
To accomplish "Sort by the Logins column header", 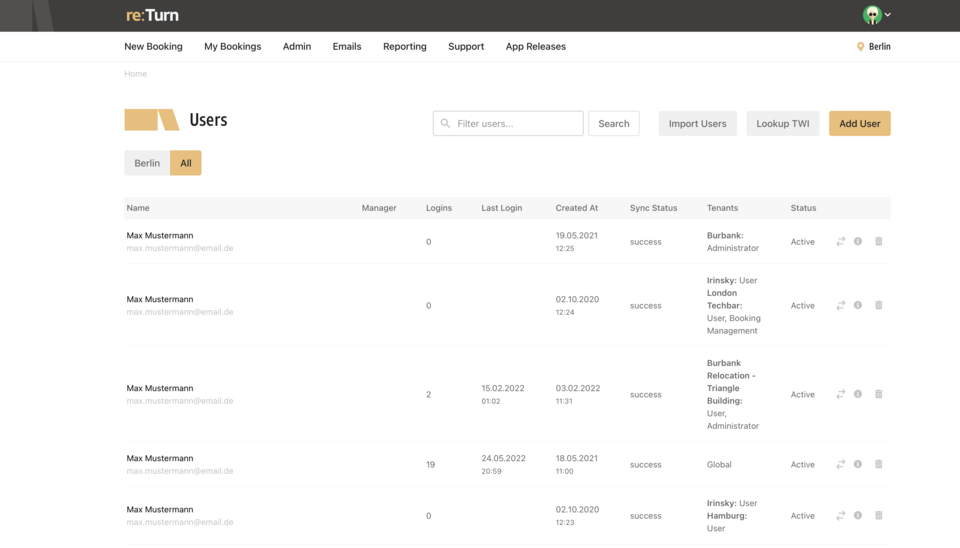I will point(439,208).
